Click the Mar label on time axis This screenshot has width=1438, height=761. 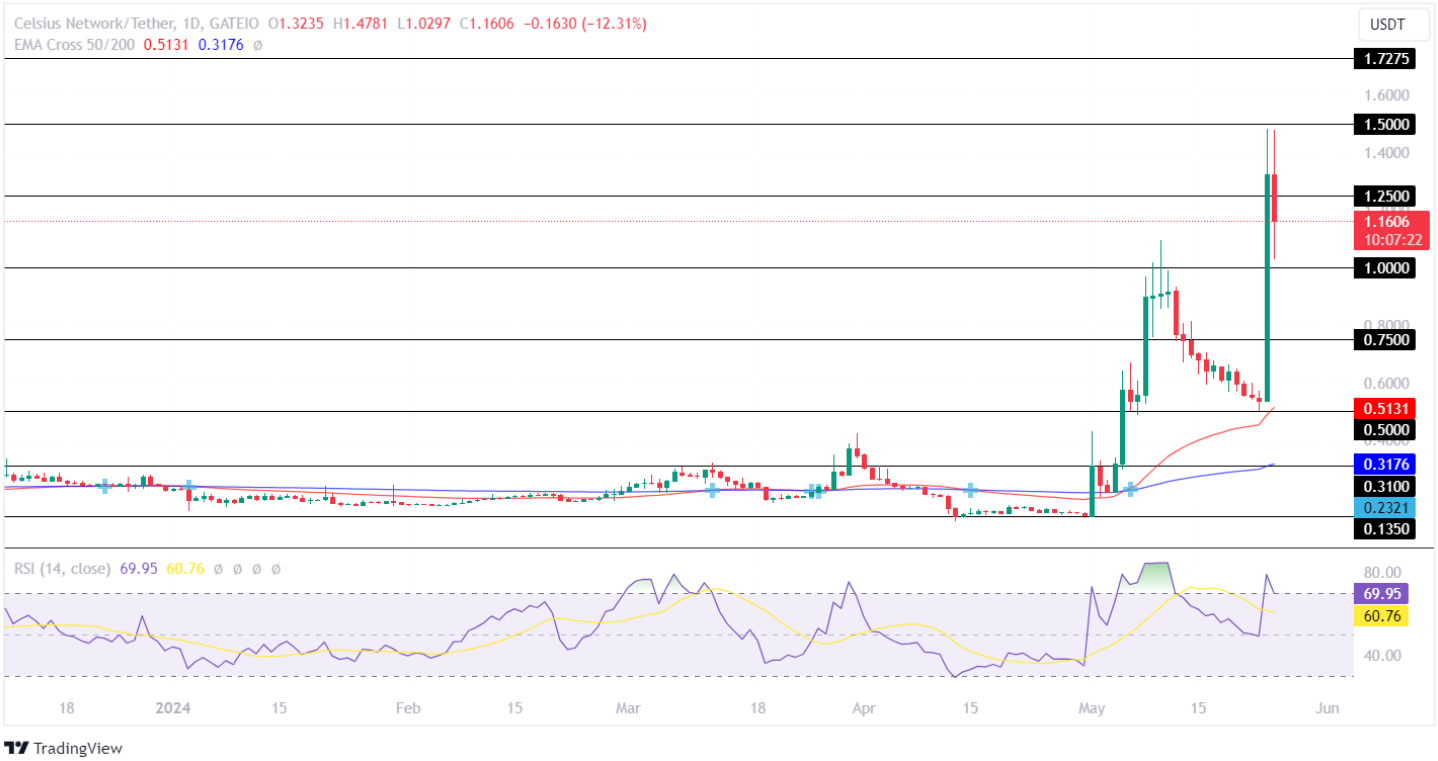pyautogui.click(x=628, y=708)
